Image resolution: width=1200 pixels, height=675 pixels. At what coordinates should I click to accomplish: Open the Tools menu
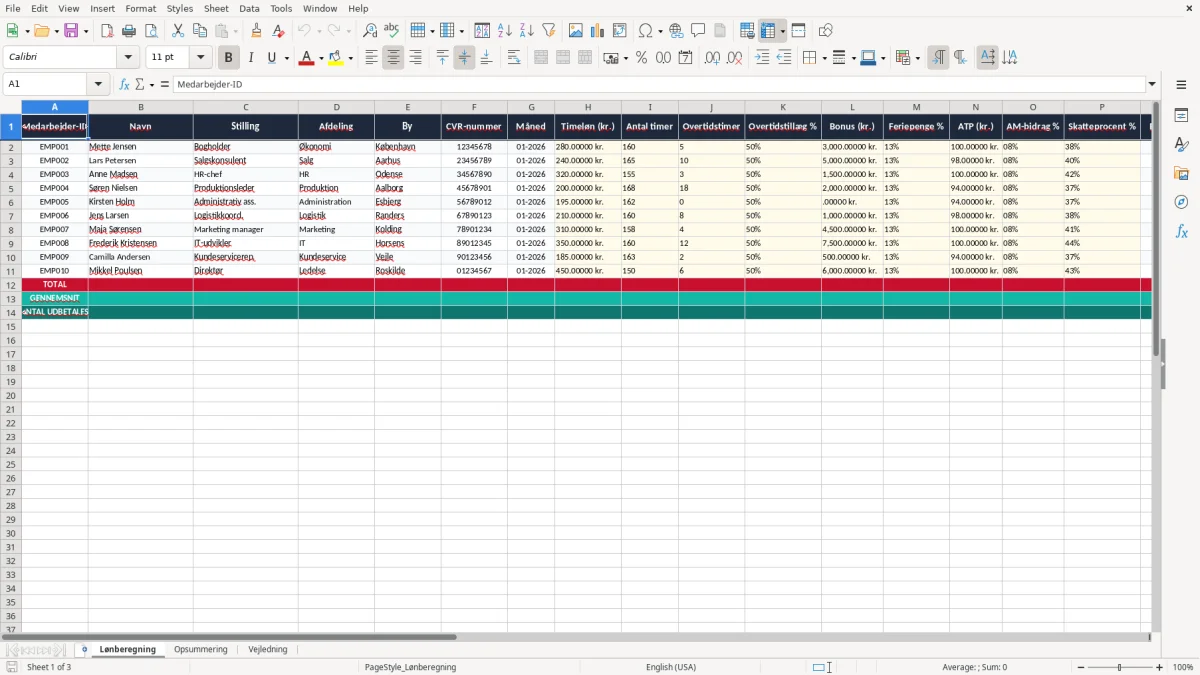click(x=281, y=8)
